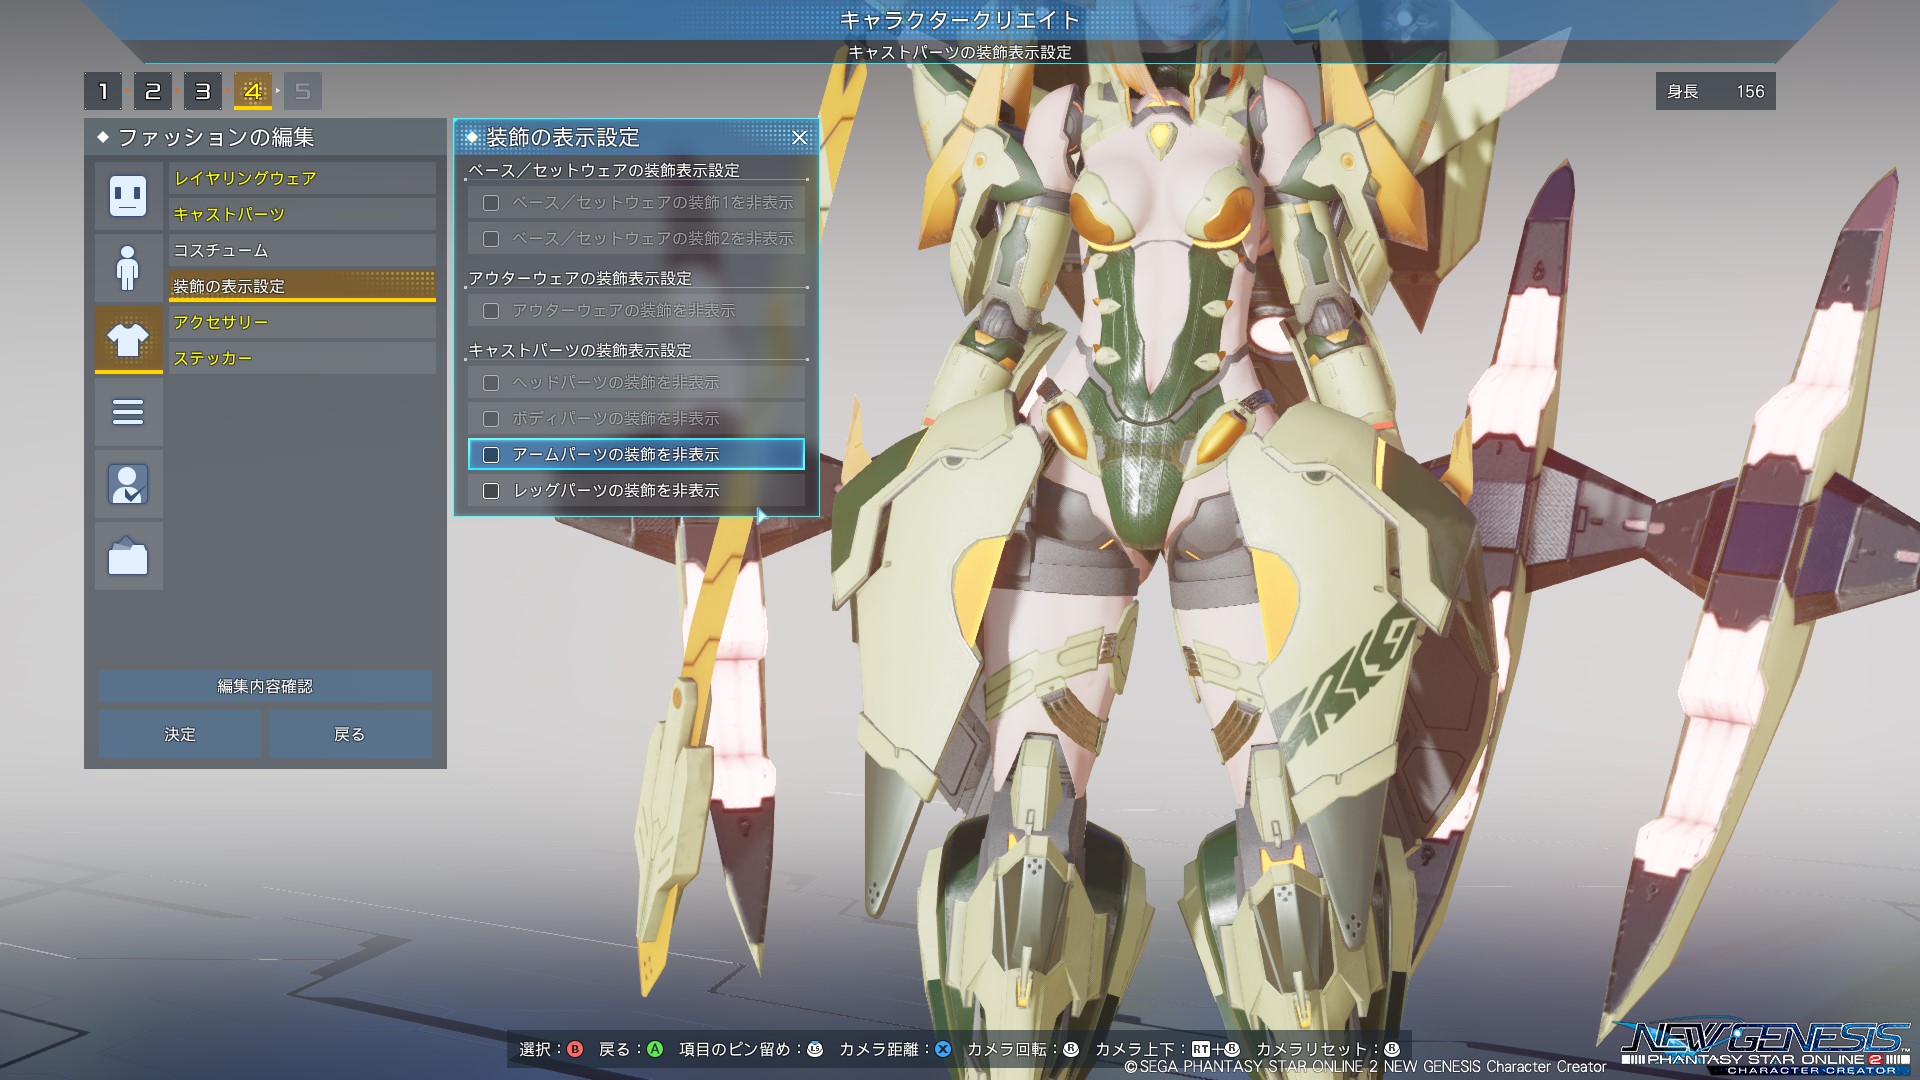
Task: Toggle ヘッドパーツの装飾を非表示 checkbox
Action: click(x=491, y=383)
